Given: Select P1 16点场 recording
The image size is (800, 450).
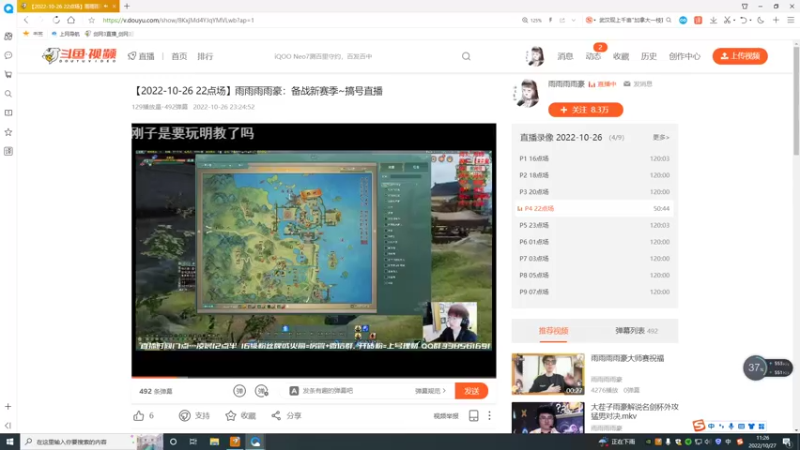Looking at the screenshot, I should [594, 159].
